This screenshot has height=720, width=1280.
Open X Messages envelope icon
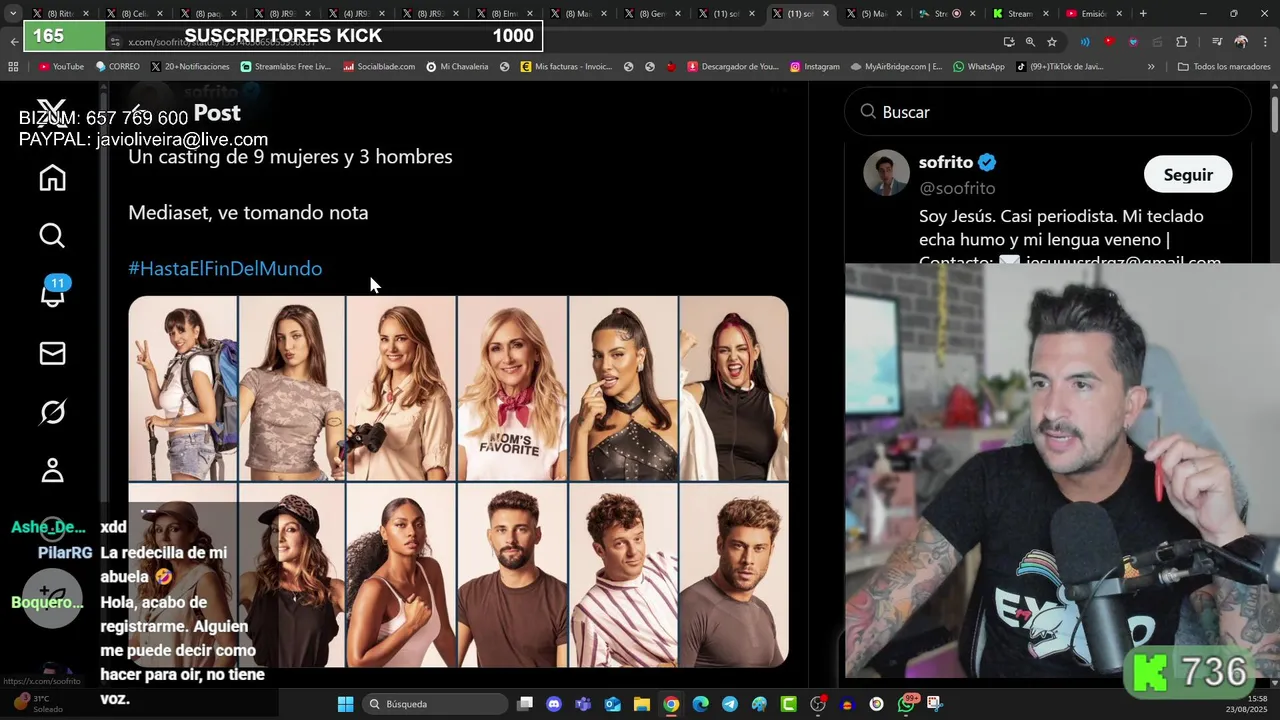pyautogui.click(x=52, y=353)
